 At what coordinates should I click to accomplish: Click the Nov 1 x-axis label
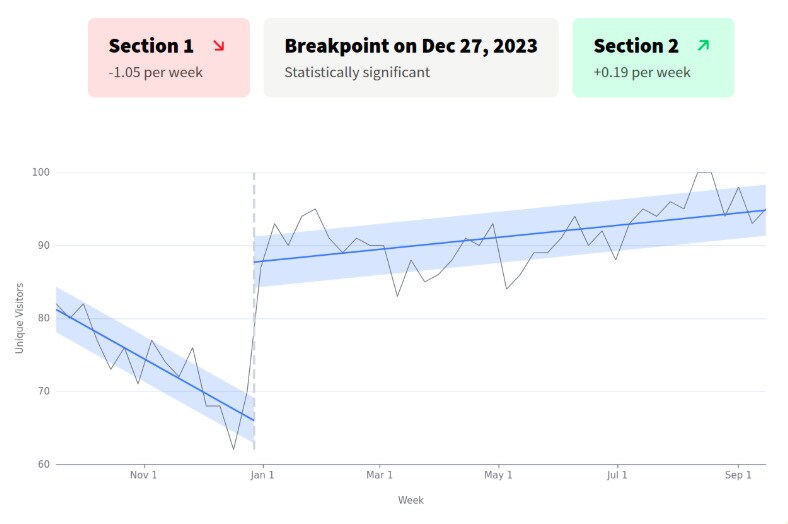(x=144, y=474)
